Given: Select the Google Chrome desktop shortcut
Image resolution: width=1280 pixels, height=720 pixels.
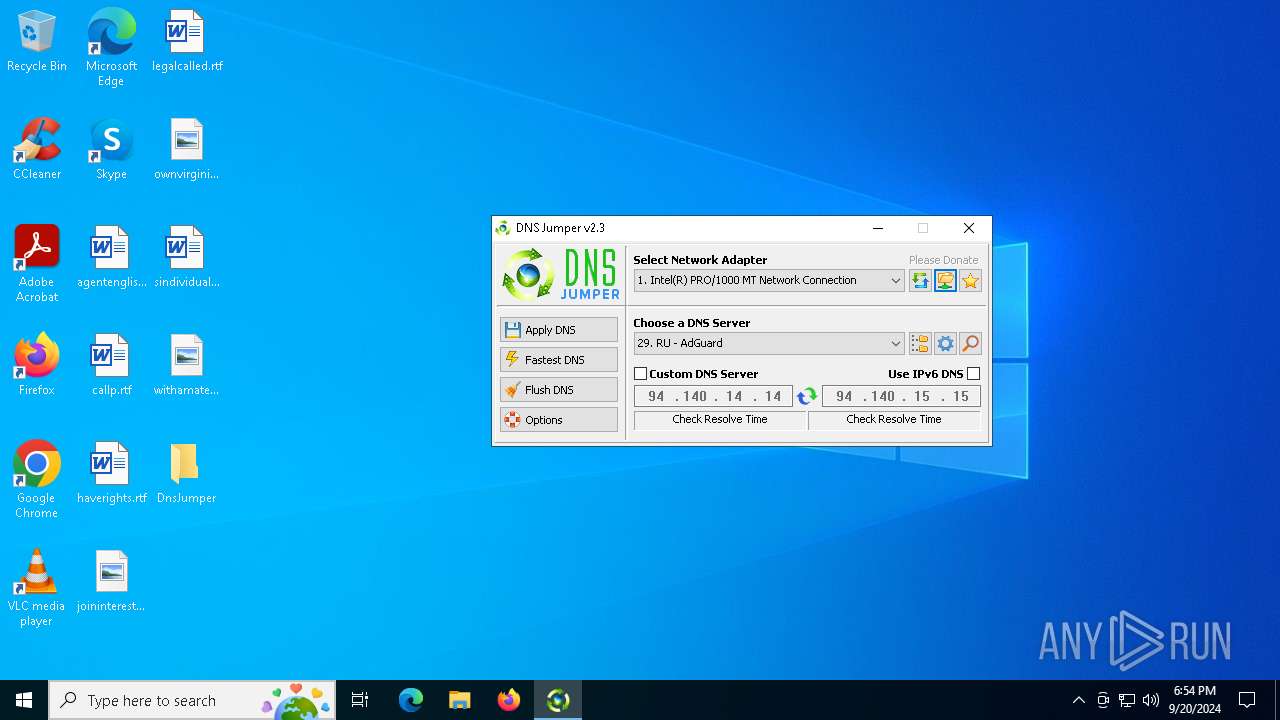Looking at the screenshot, I should tap(37, 480).
